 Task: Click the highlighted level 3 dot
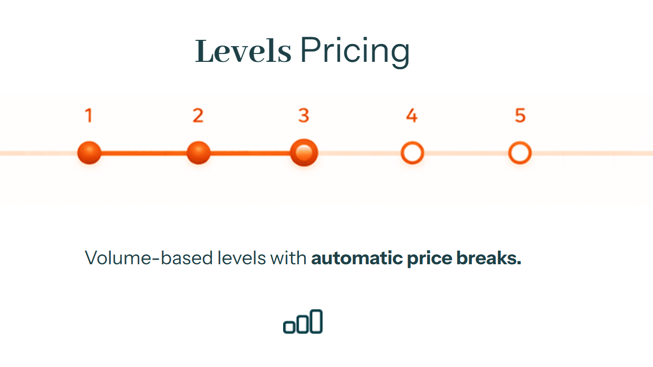pos(304,152)
